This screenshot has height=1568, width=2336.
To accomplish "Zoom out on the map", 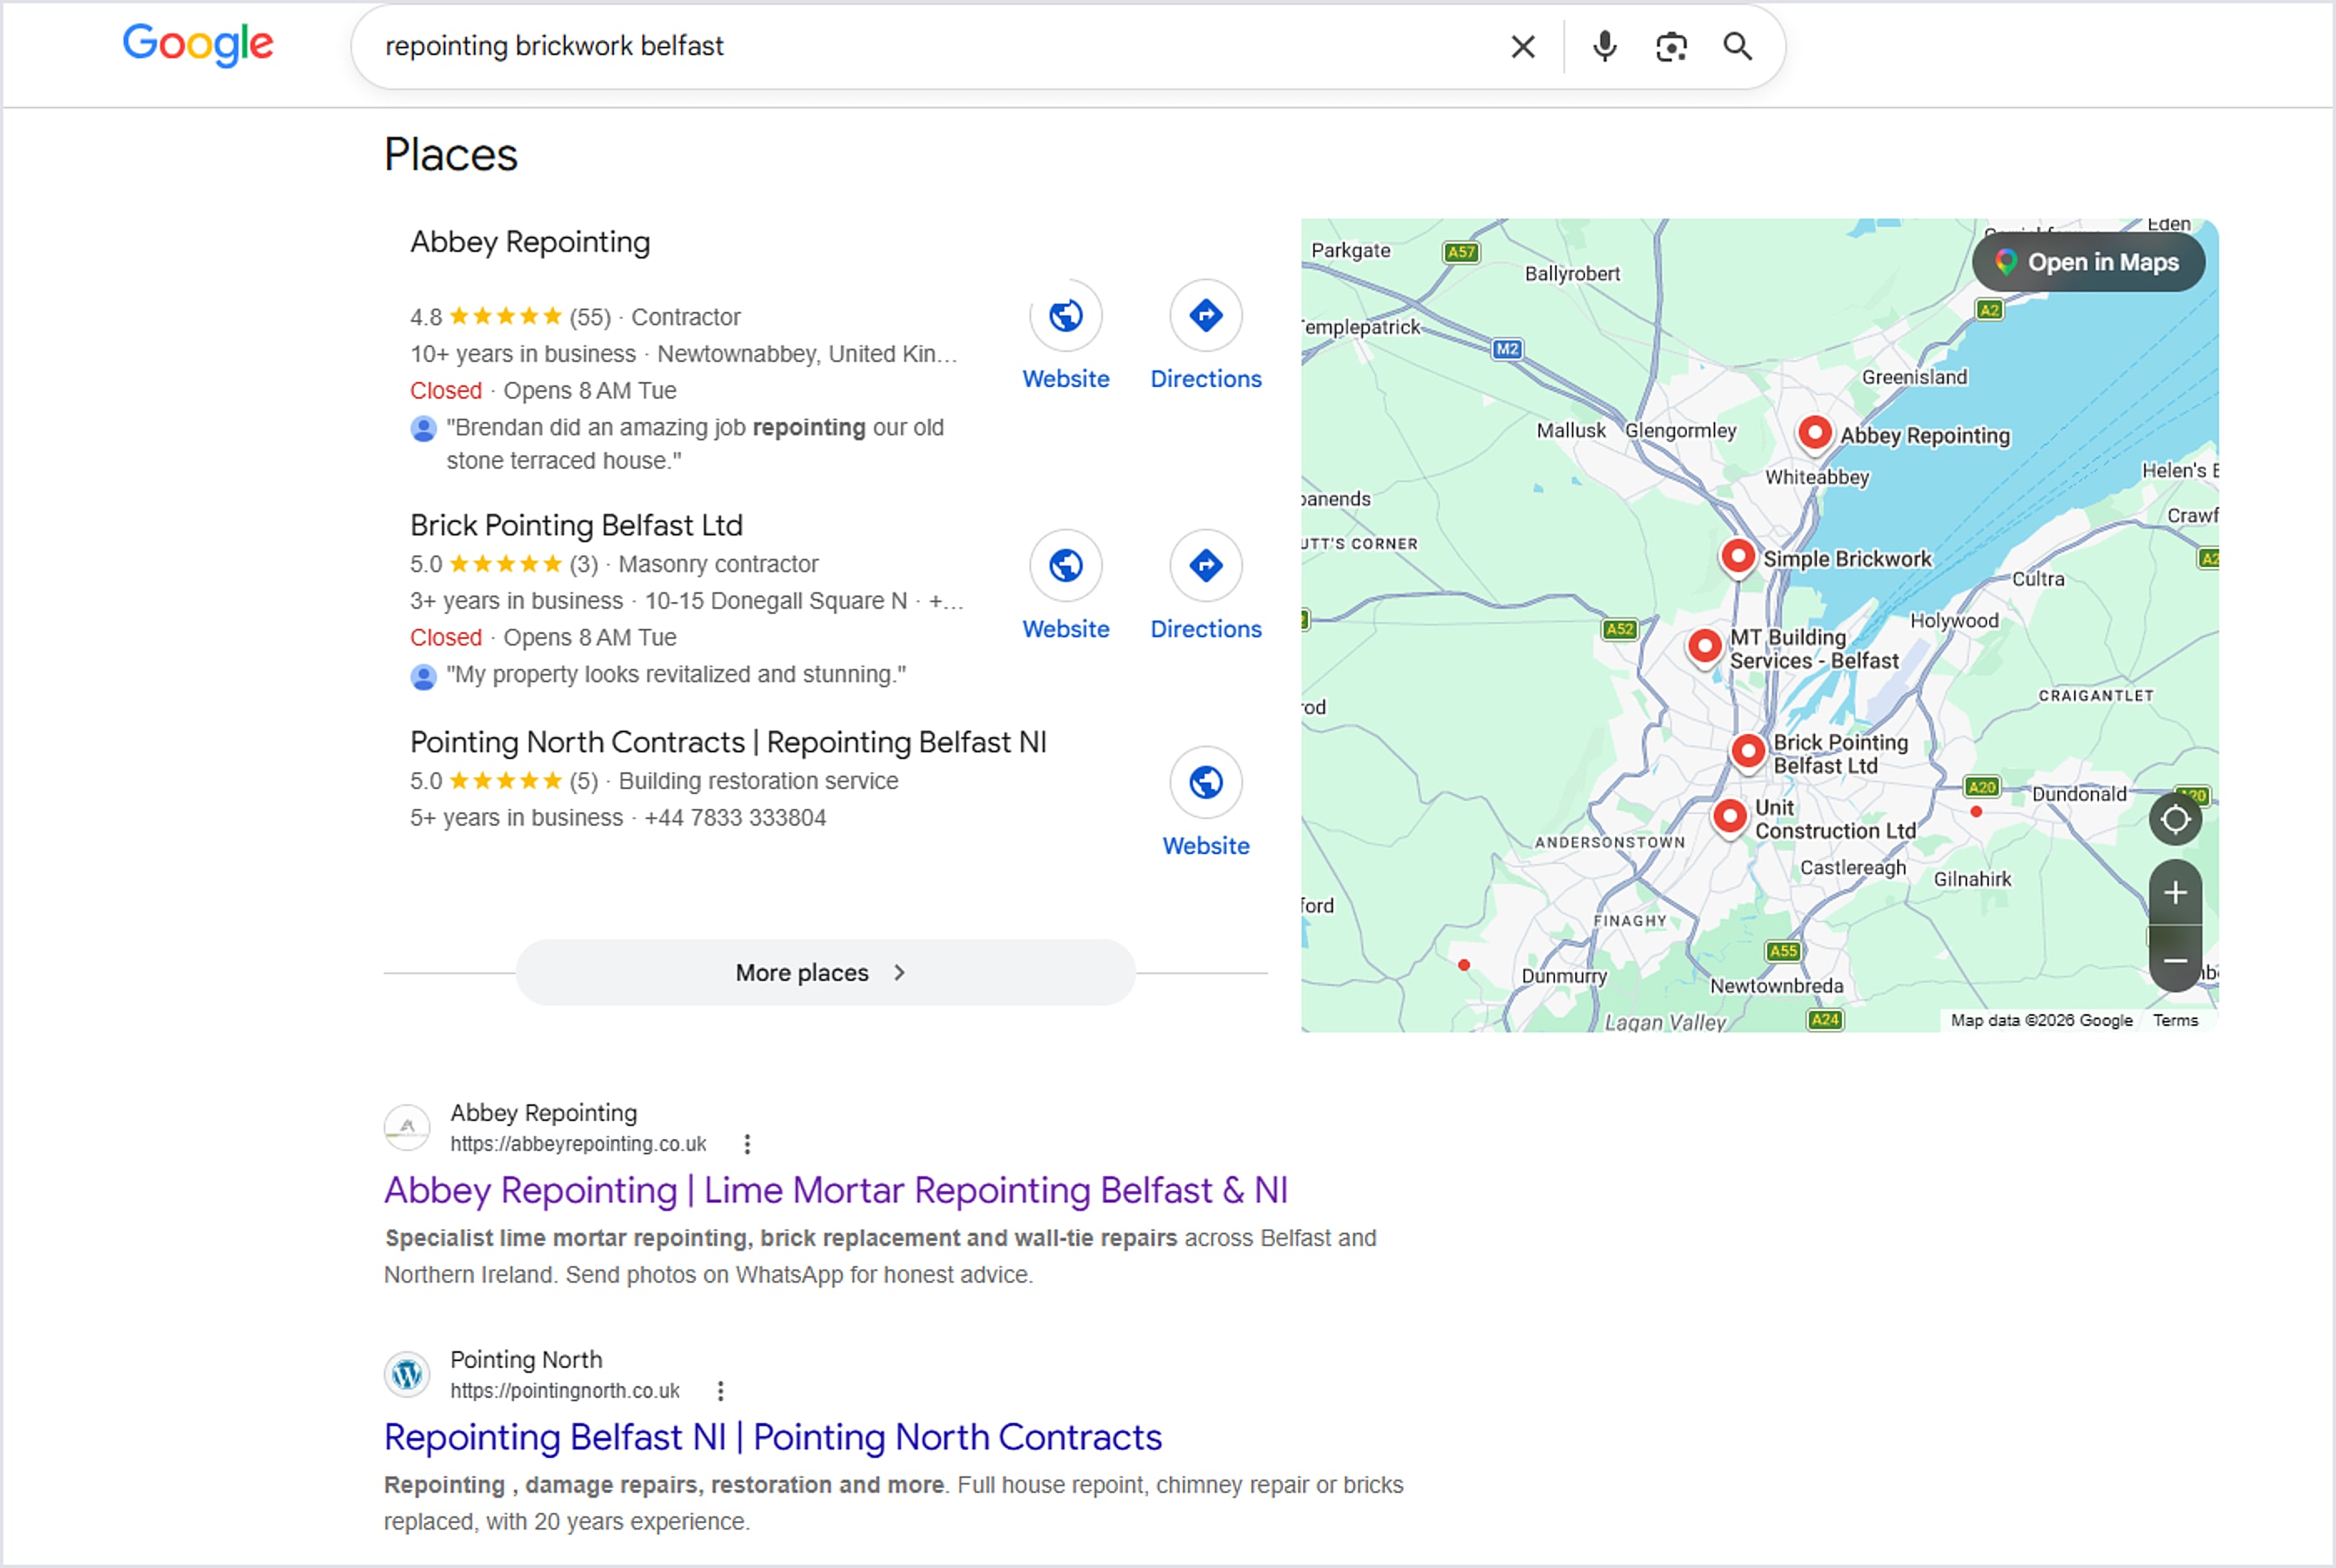I will pos(2175,960).
